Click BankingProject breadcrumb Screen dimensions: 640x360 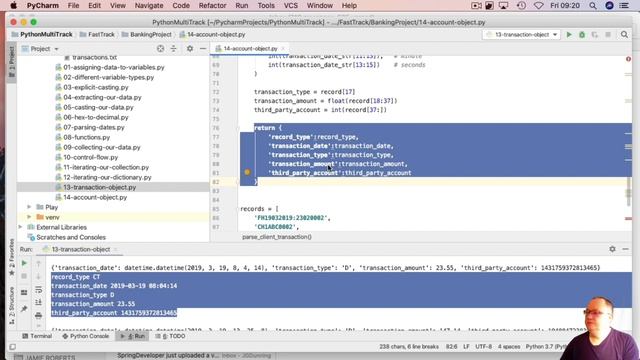(x=147, y=35)
